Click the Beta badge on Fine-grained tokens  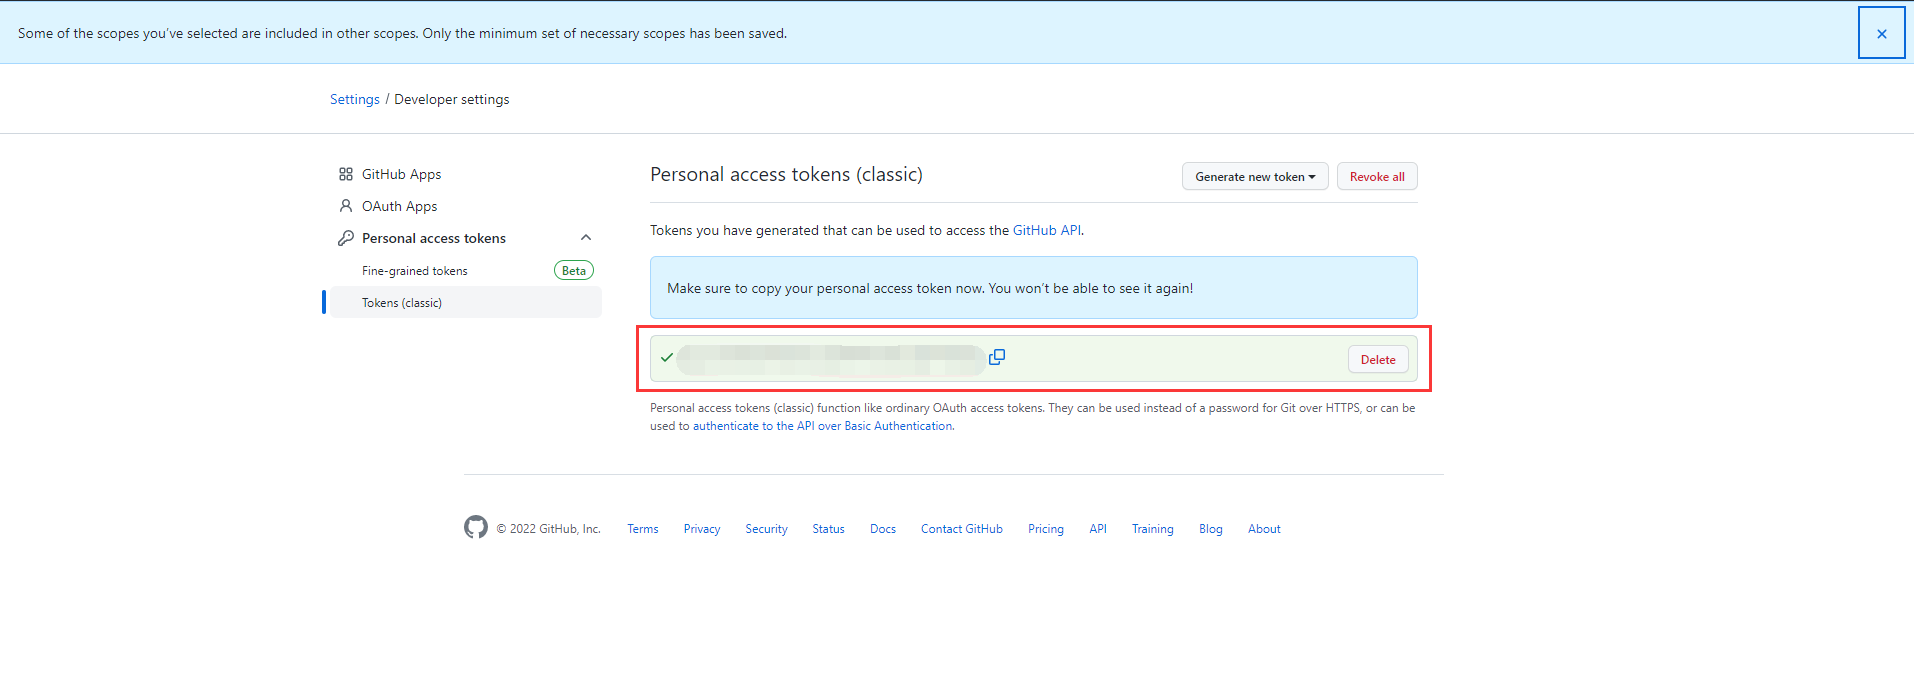point(574,270)
